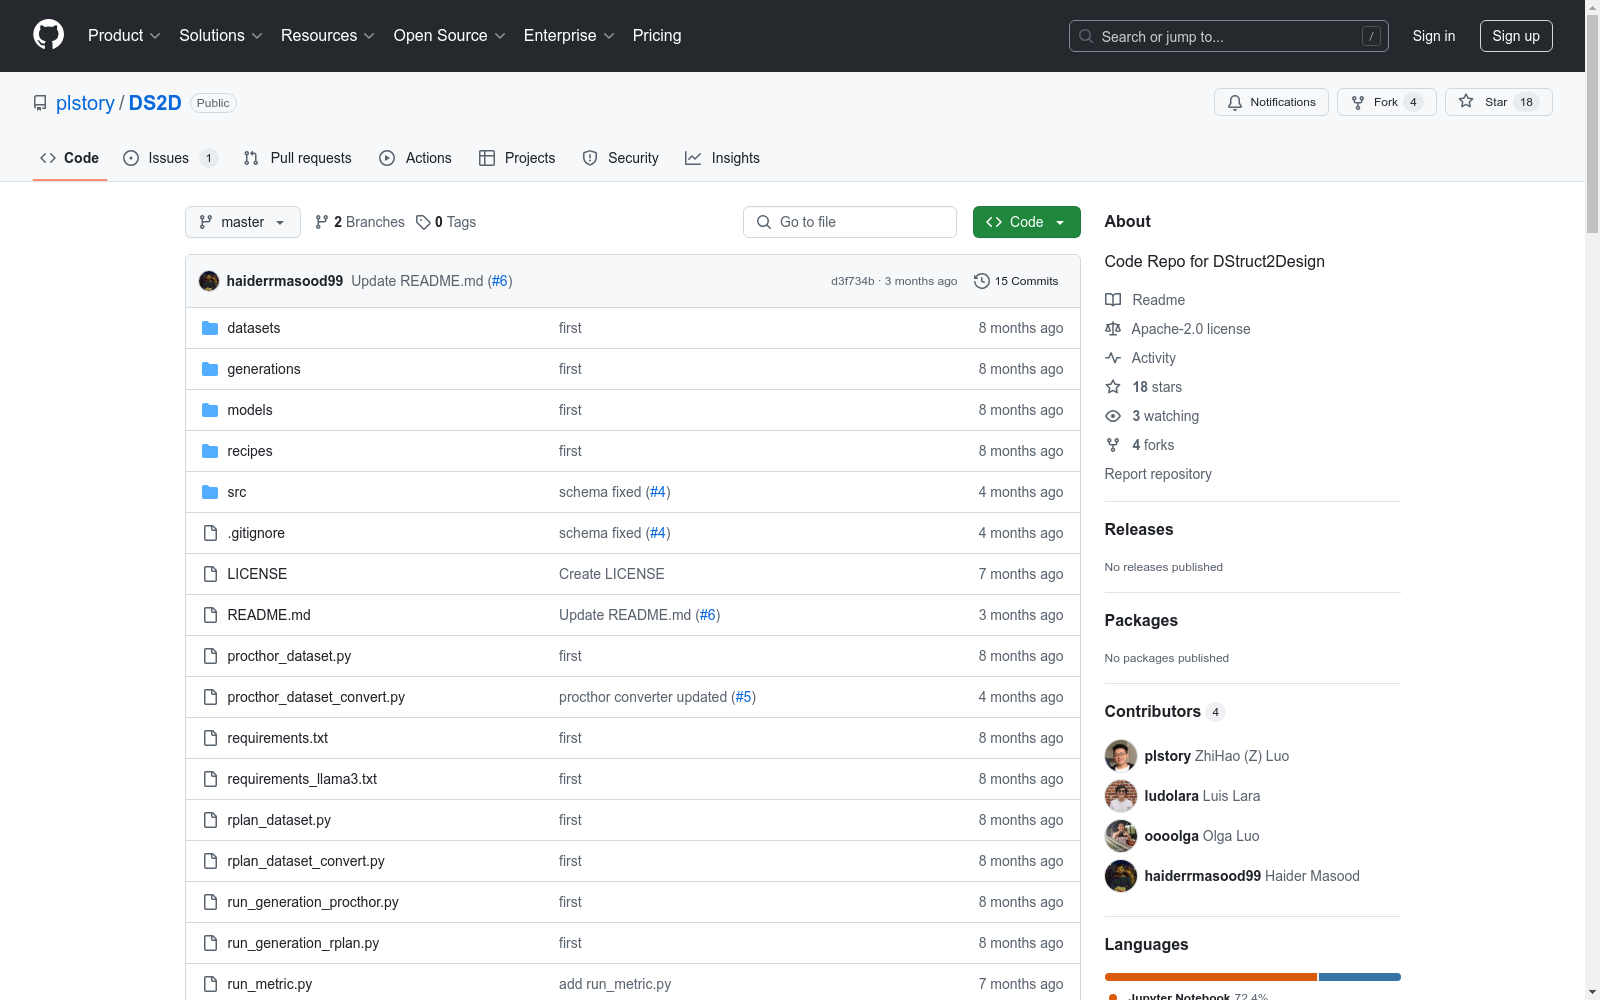Expand the Solutions menu
Screen dimensions: 1600x1000
tap(221, 36)
